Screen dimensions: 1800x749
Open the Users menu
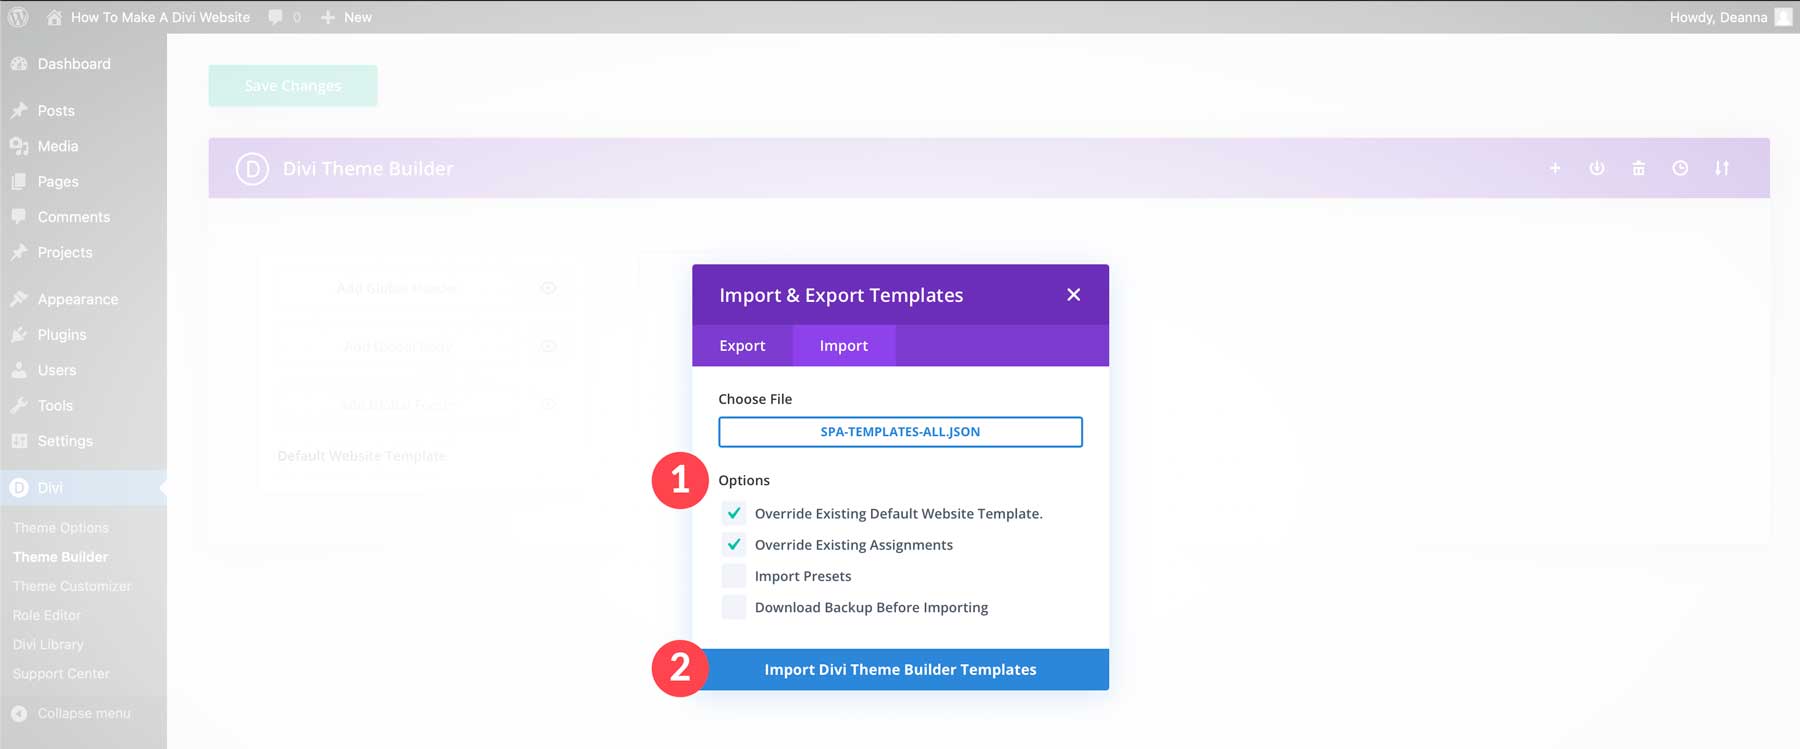click(x=57, y=370)
